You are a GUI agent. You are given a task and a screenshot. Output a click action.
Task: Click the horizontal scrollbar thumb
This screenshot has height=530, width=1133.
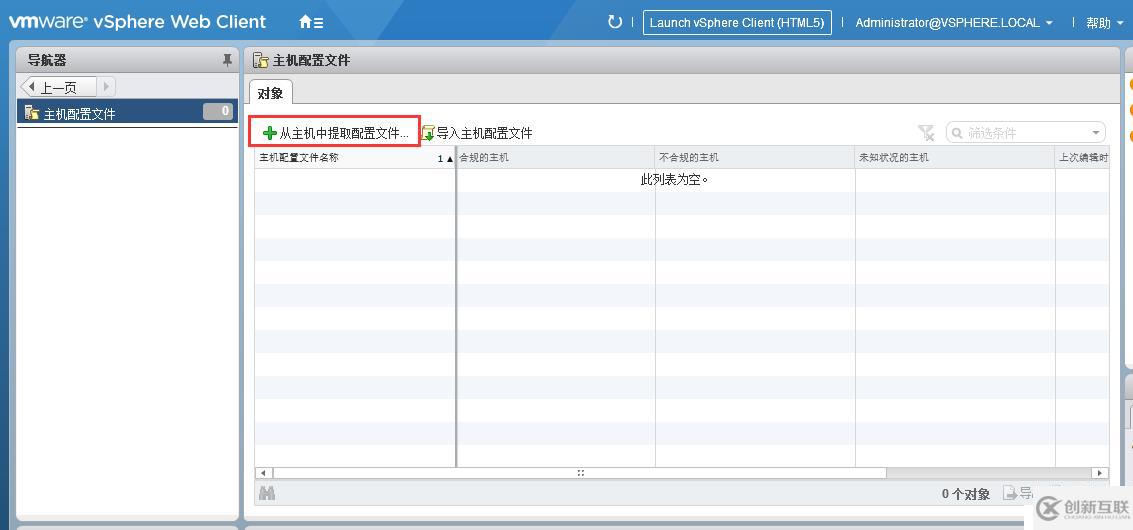pyautogui.click(x=580, y=473)
